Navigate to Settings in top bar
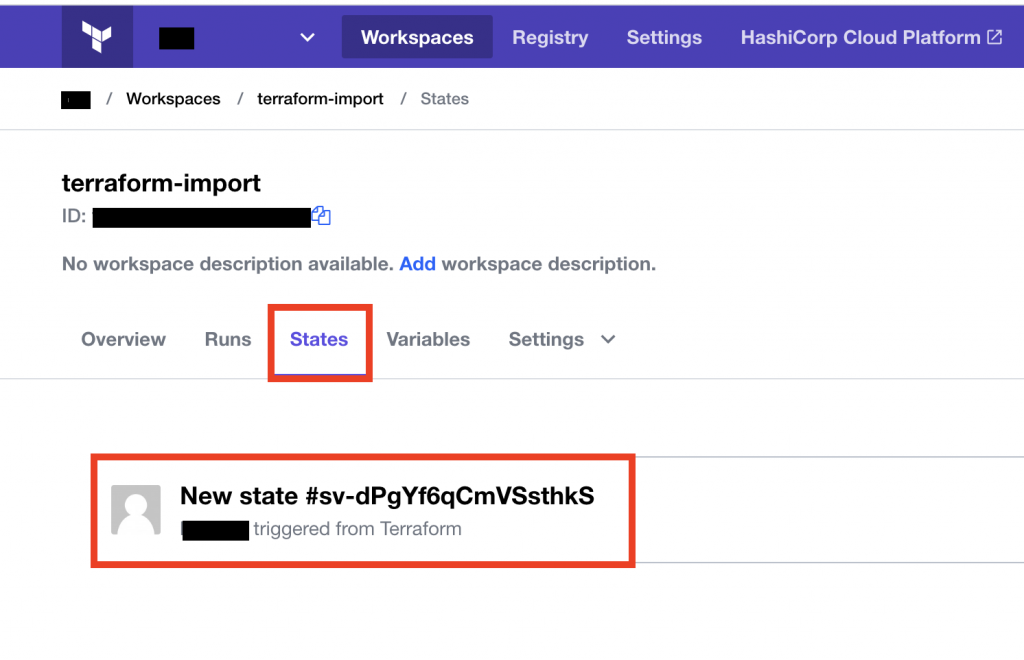Screen dimensions: 1024x660 click(x=663, y=37)
